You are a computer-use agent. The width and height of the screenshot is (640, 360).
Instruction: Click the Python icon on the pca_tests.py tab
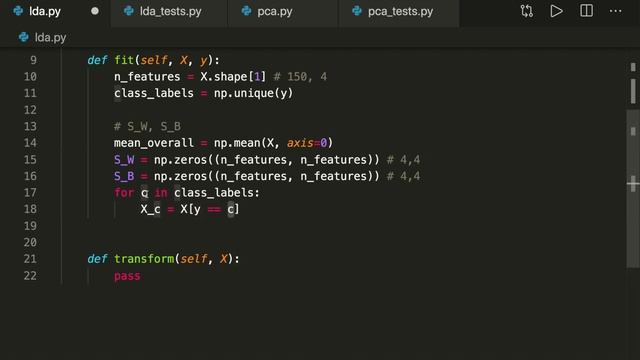(357, 11)
